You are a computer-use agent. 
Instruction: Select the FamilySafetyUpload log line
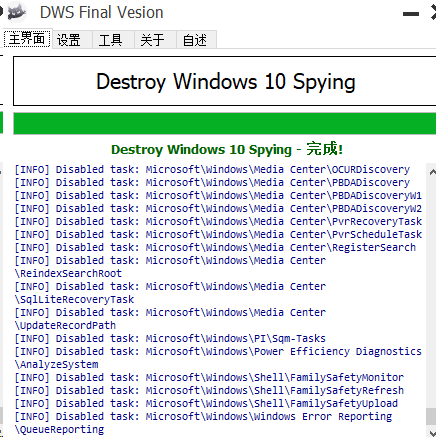(206, 404)
